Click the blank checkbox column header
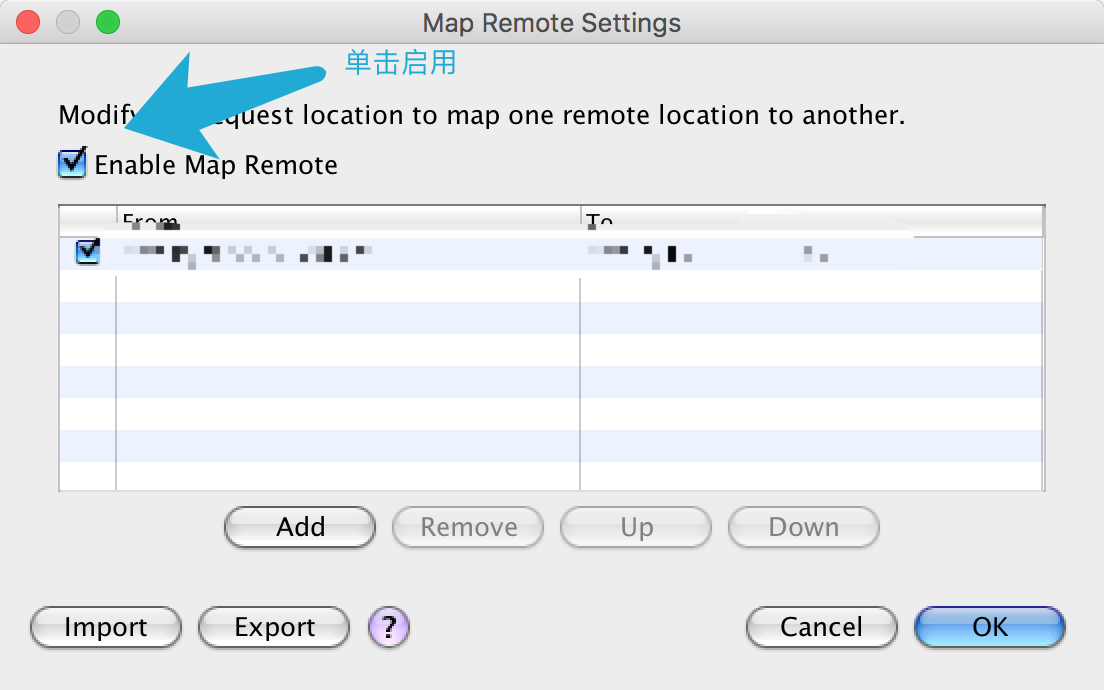This screenshot has height=690, width=1104. (x=88, y=220)
